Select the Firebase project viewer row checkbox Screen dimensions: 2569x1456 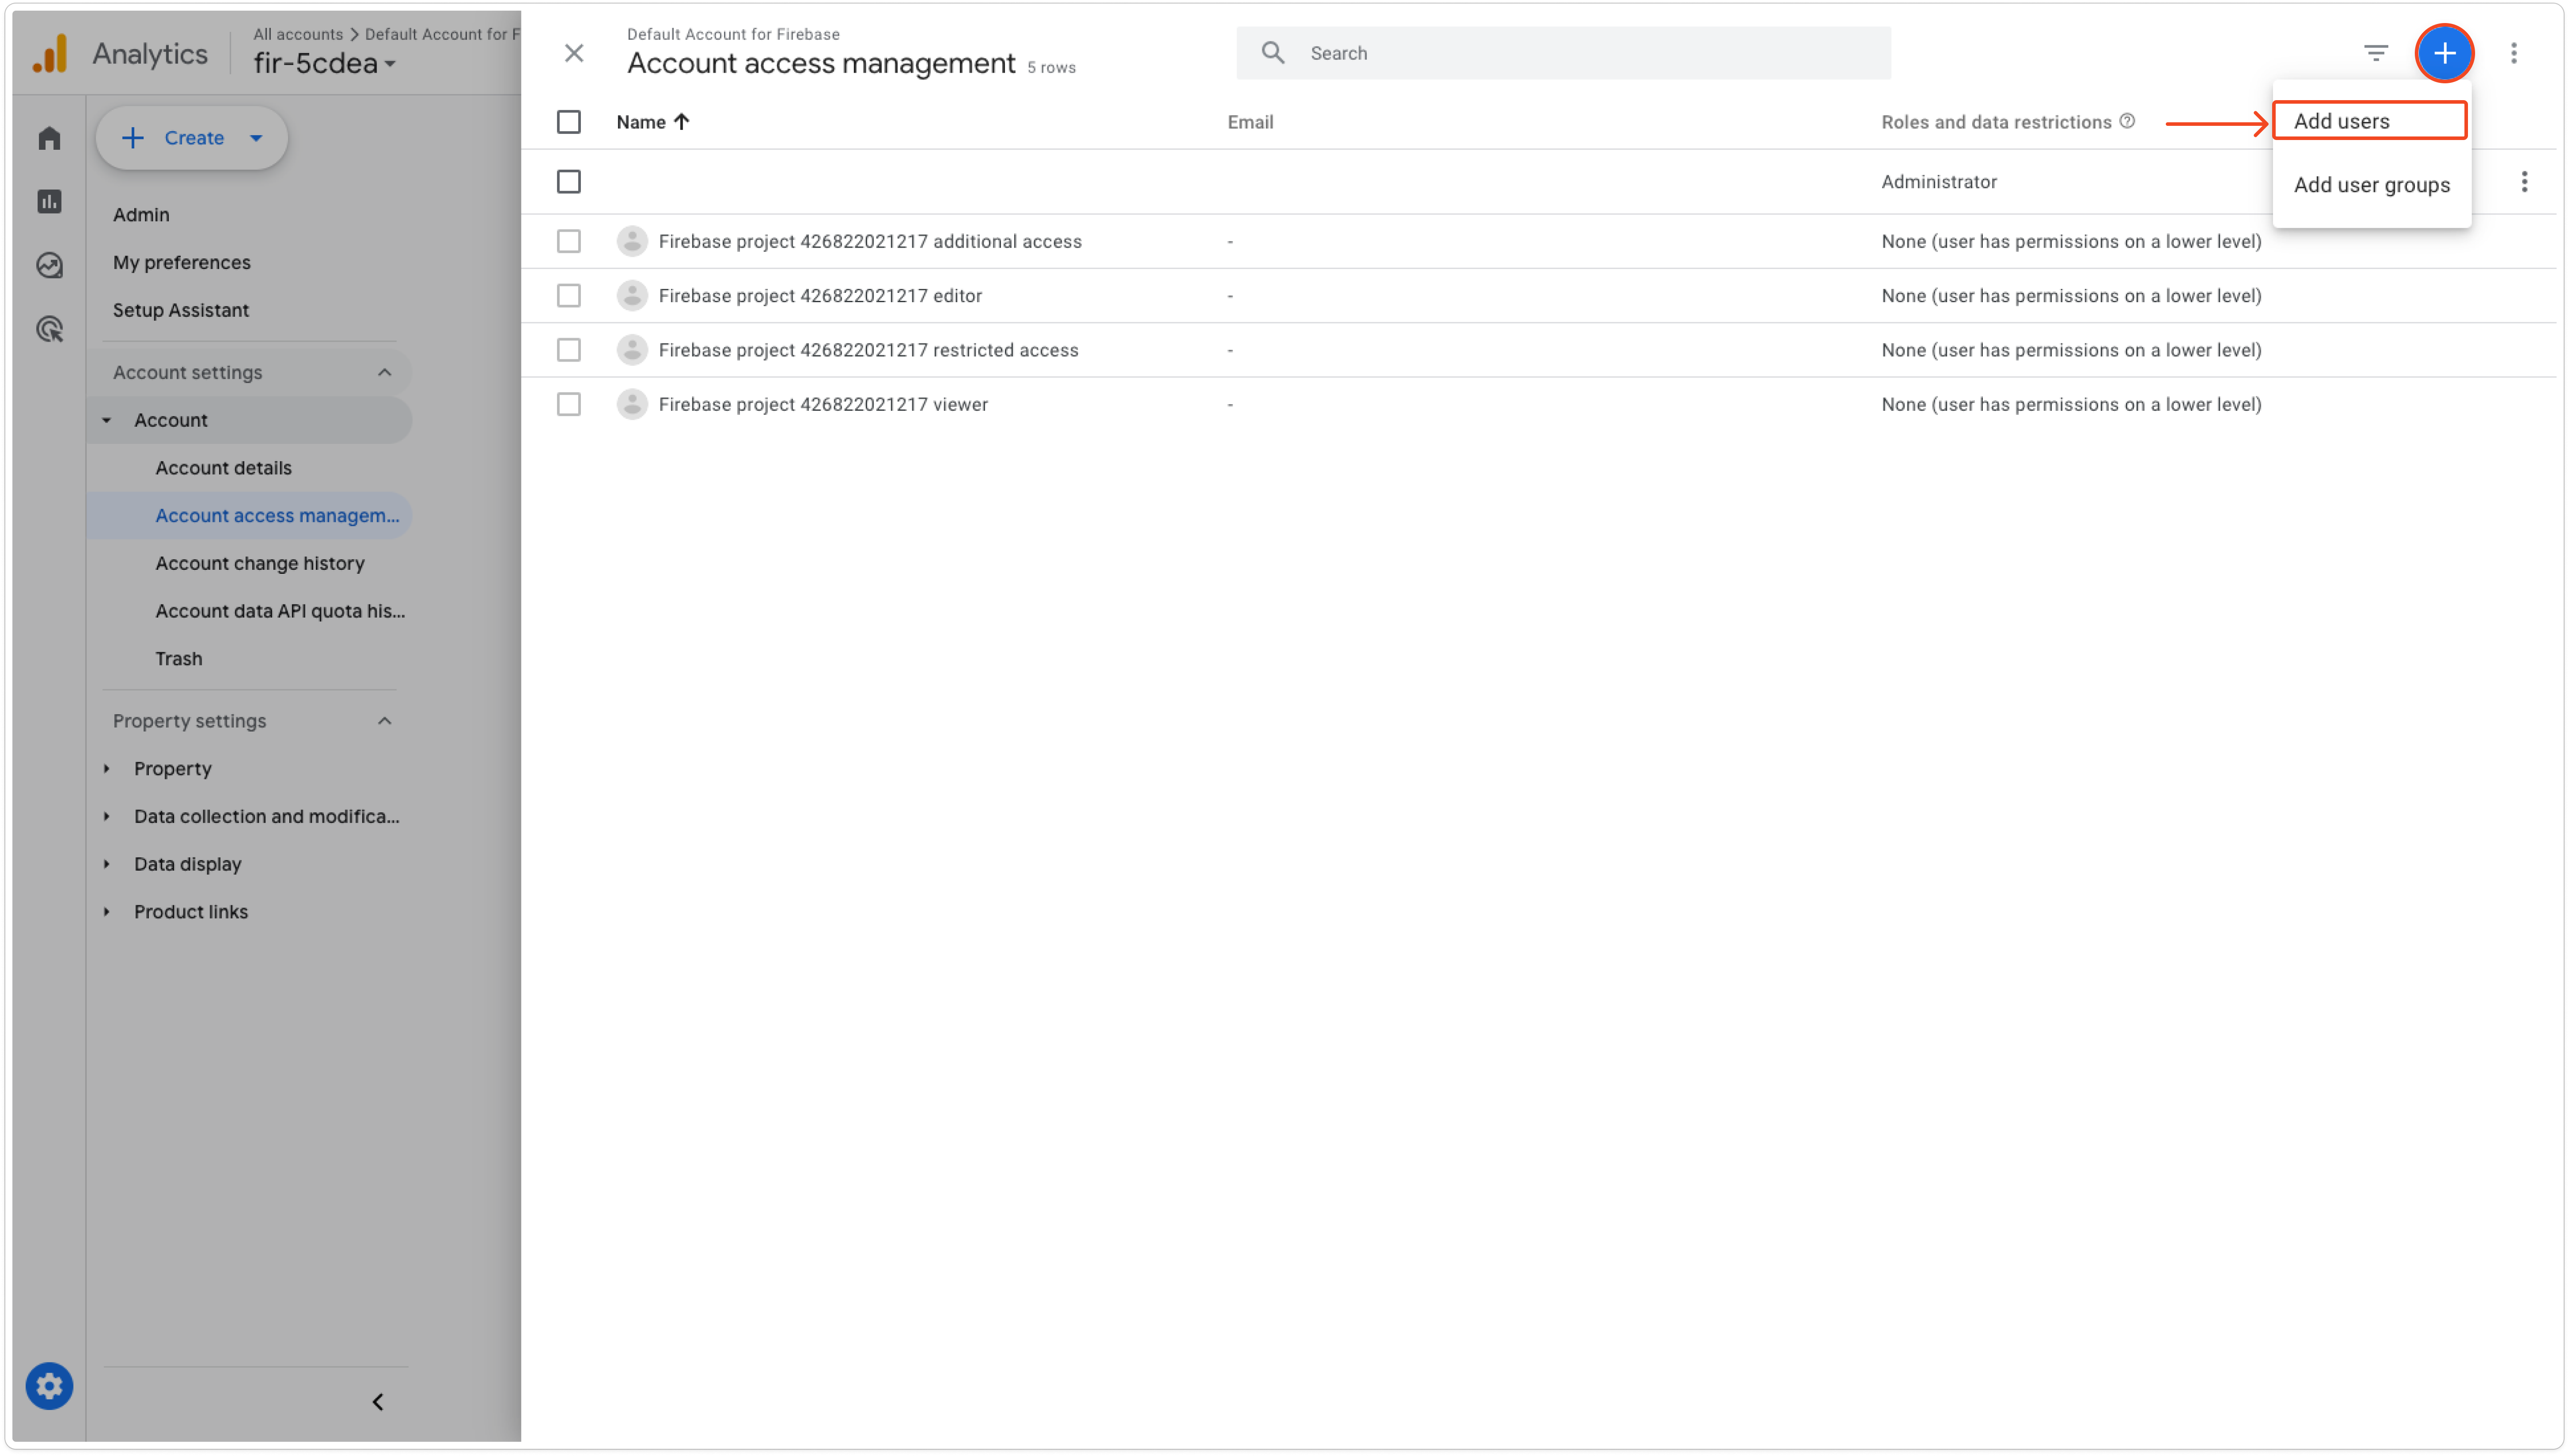(568, 404)
